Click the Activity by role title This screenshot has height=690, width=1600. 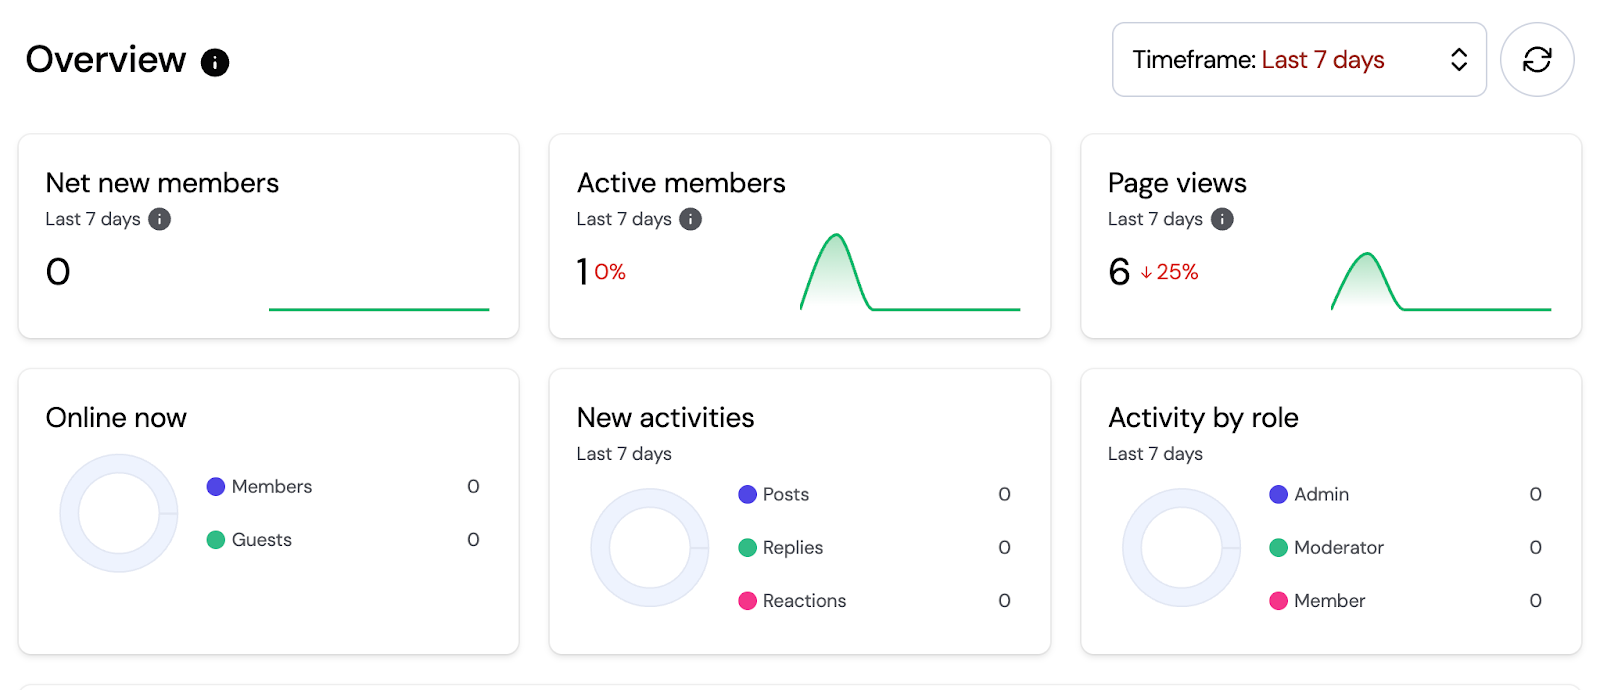[x=1203, y=418]
